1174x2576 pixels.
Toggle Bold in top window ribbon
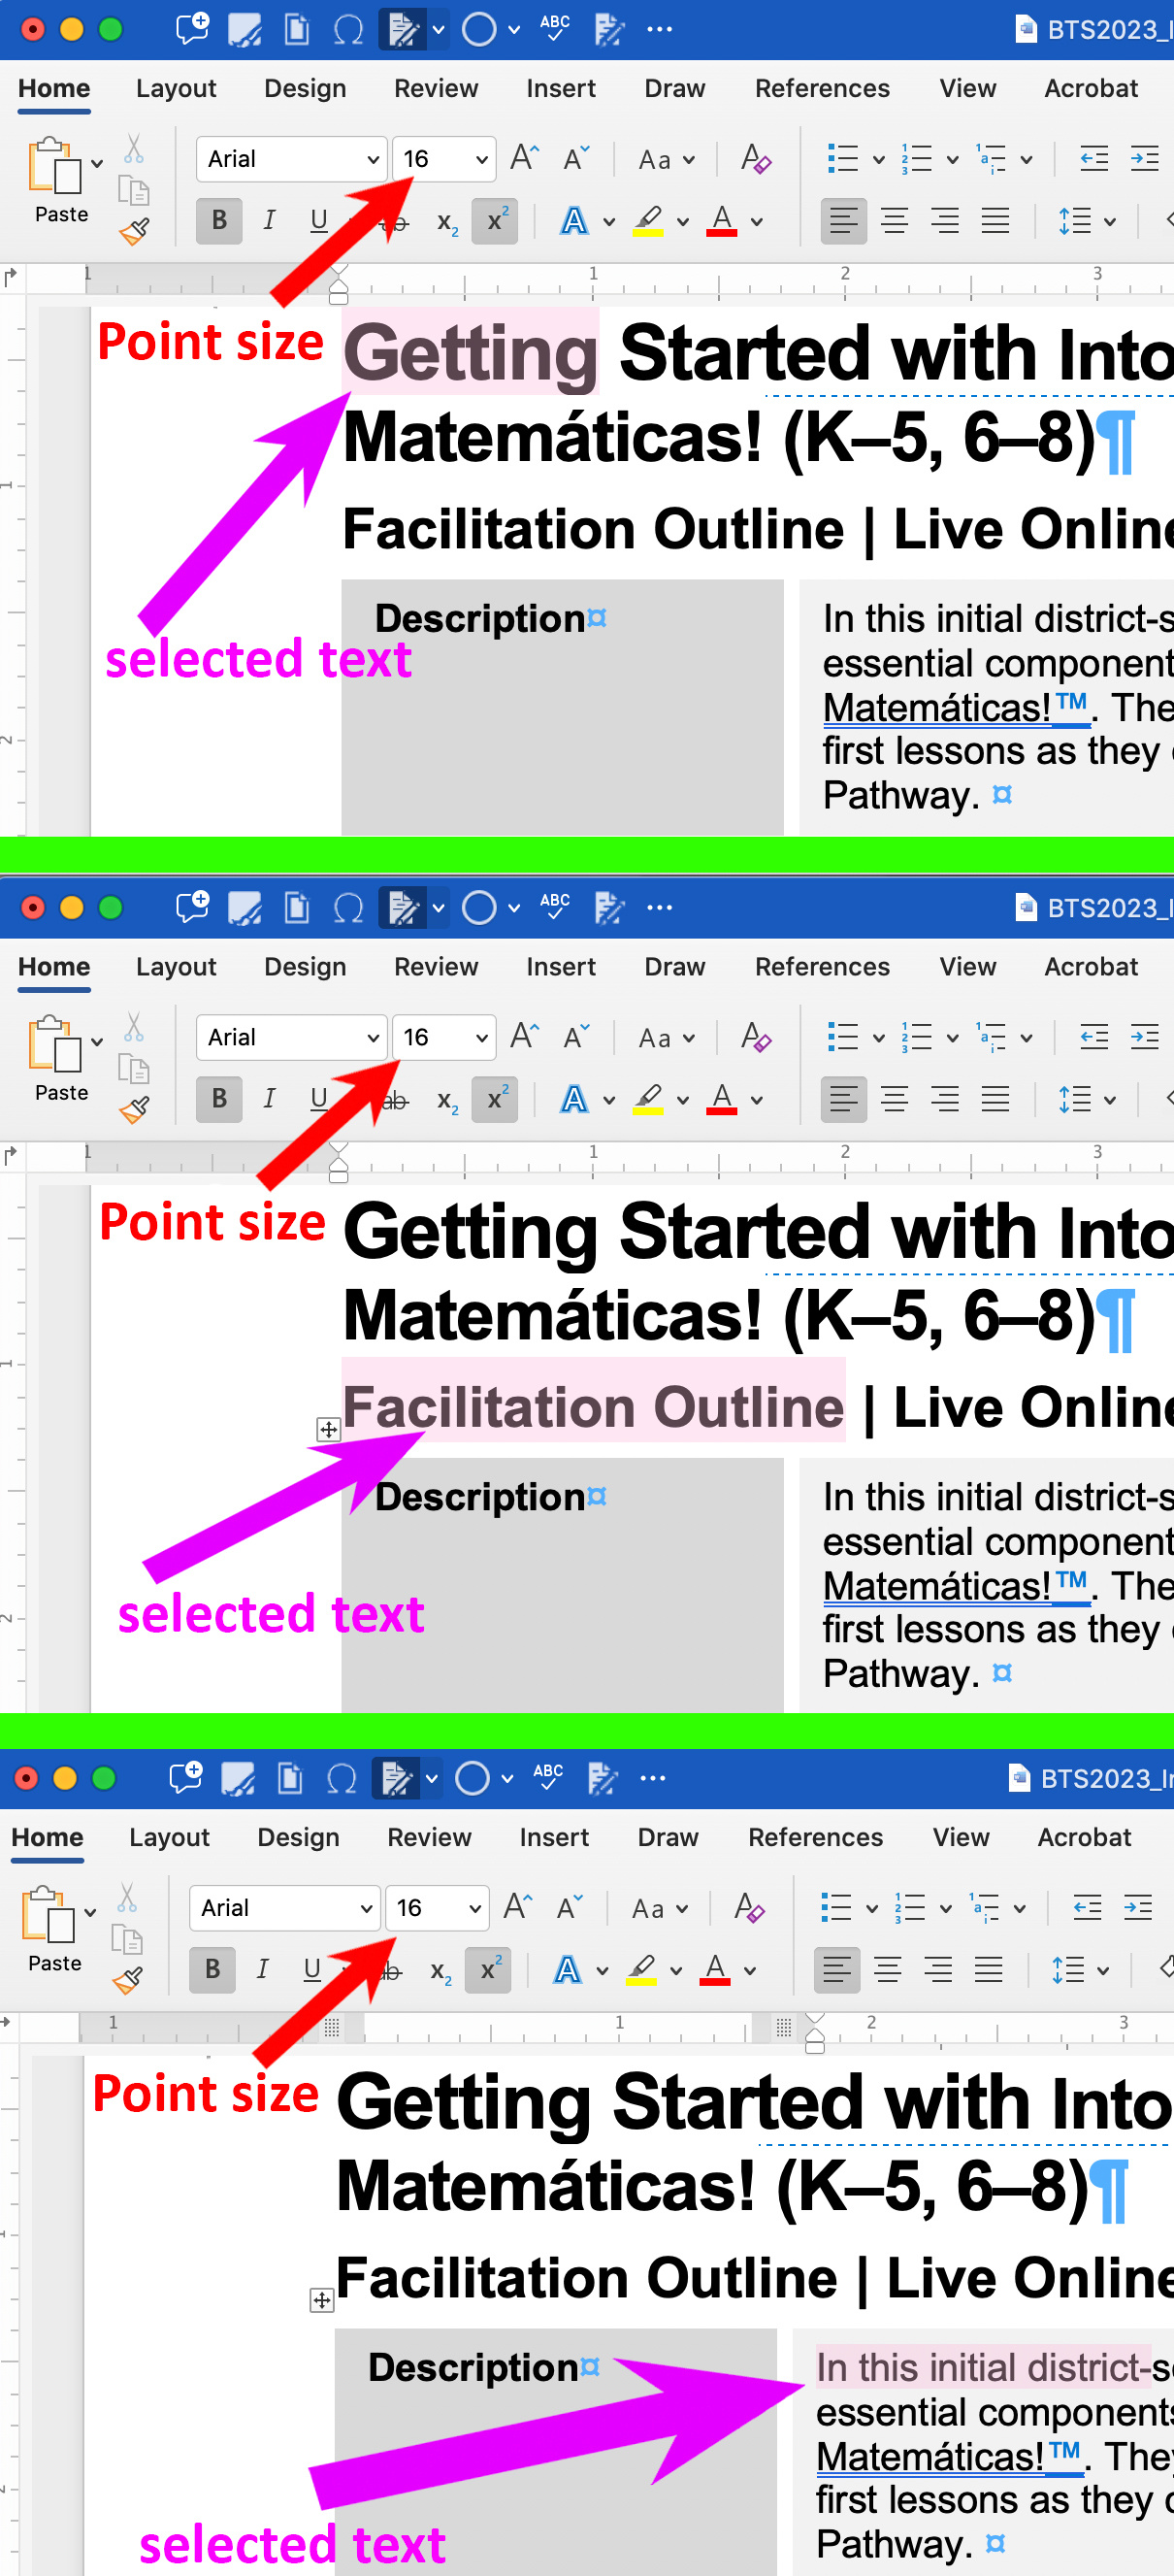(x=219, y=221)
